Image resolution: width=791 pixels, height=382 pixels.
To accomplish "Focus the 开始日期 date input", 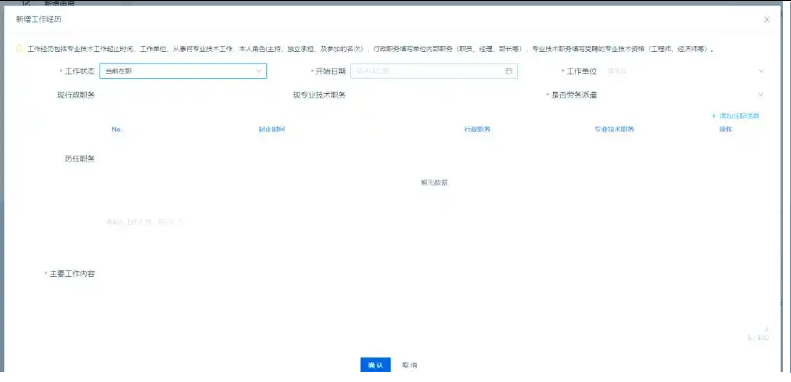I will pos(434,71).
